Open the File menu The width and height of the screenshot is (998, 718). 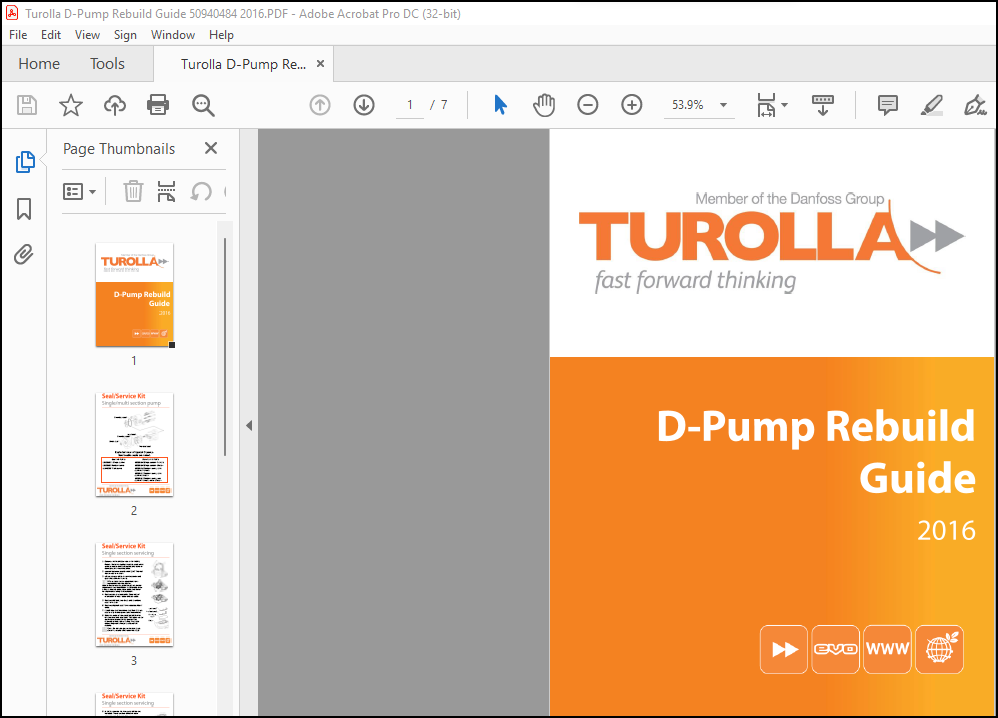(x=18, y=35)
